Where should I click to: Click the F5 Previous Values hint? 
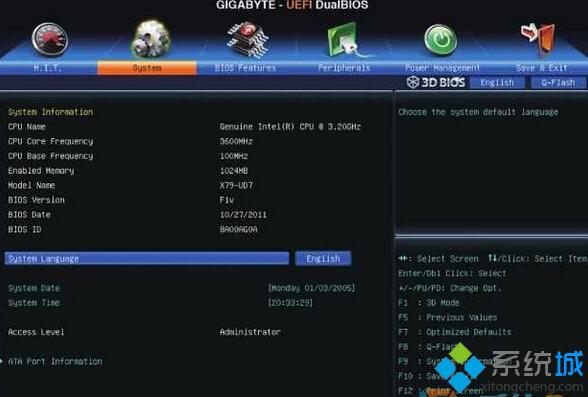(x=447, y=317)
